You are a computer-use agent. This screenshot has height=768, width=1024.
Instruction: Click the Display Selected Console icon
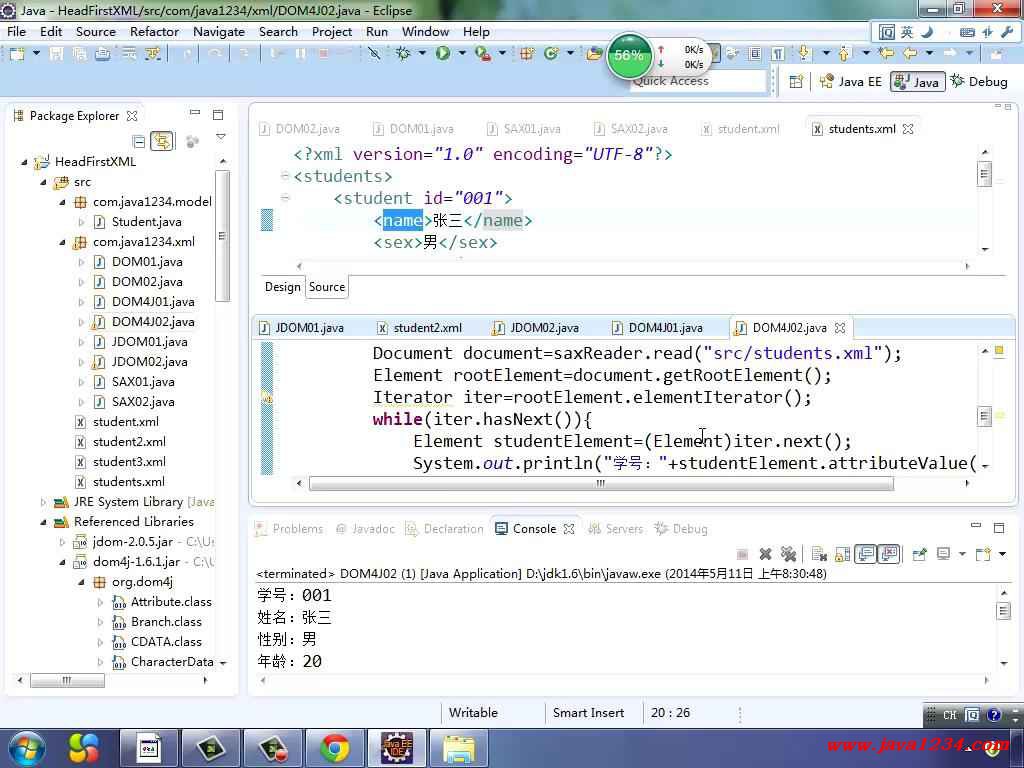click(x=943, y=554)
